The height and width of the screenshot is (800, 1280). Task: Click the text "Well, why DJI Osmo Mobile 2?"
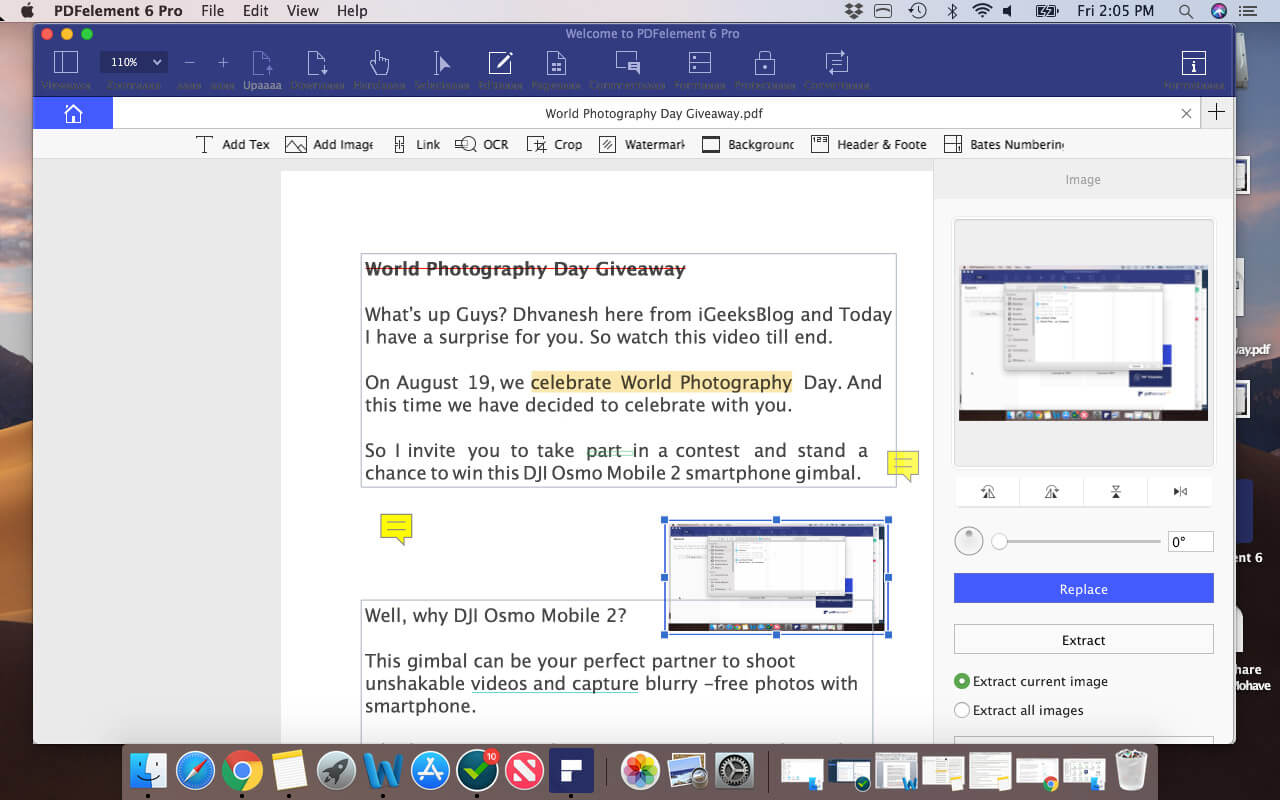point(496,615)
